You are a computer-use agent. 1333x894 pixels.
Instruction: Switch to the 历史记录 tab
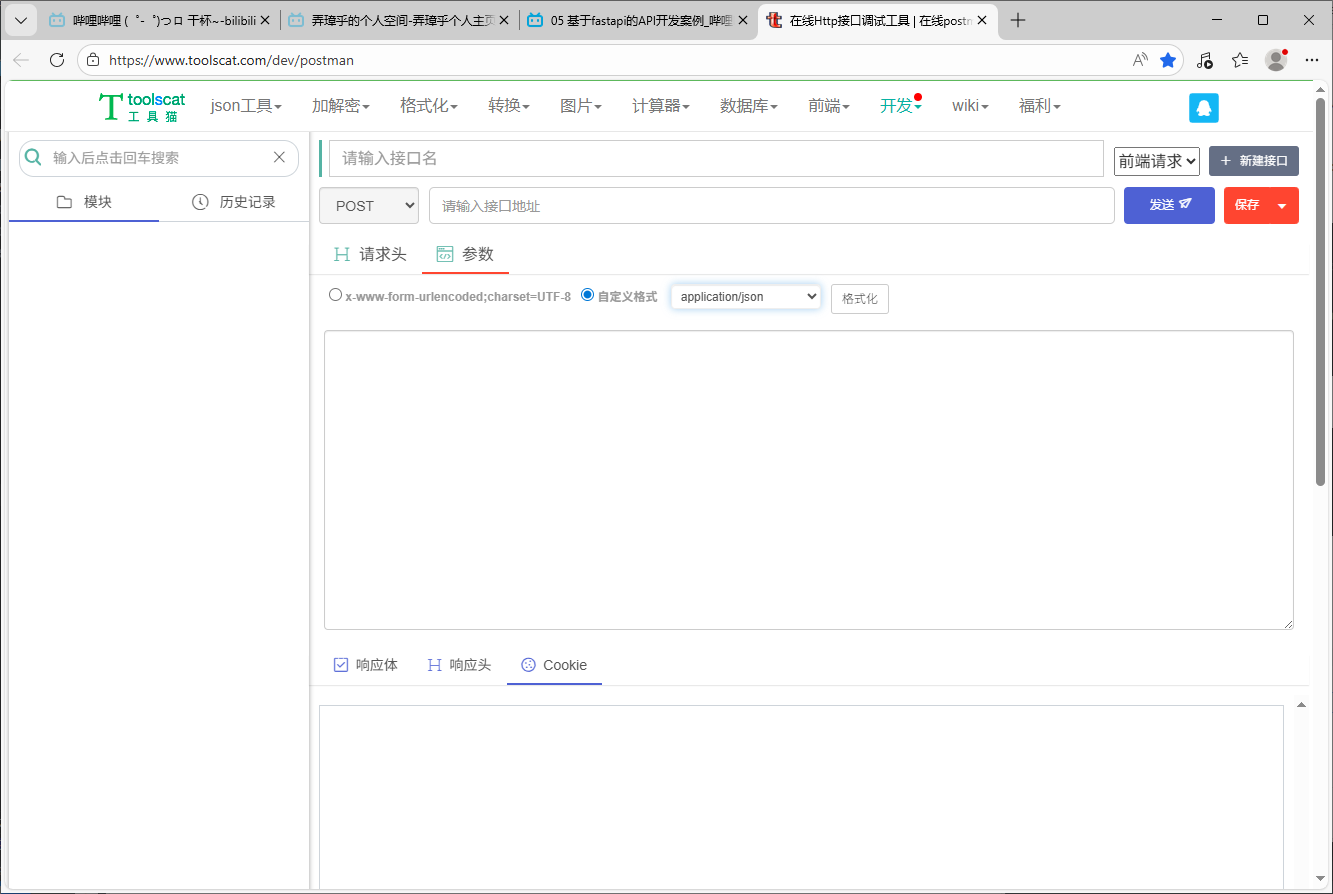[x=234, y=202]
